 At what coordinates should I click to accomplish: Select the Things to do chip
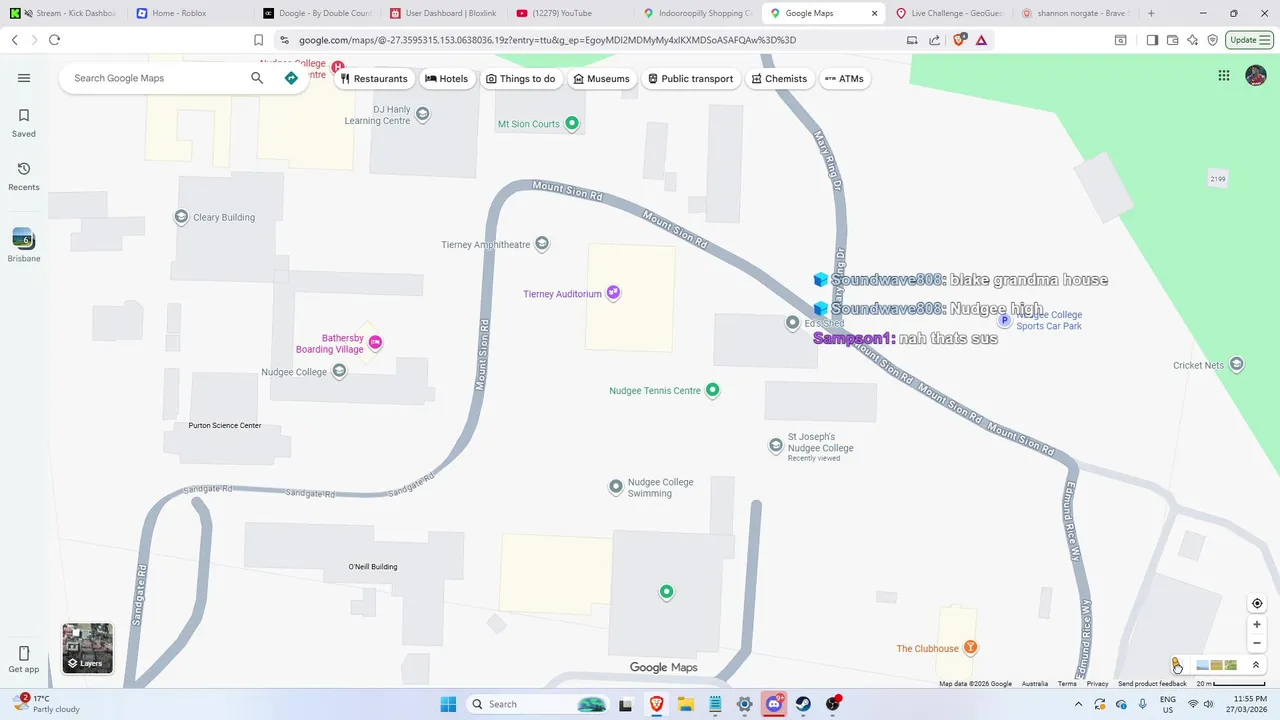(x=521, y=79)
